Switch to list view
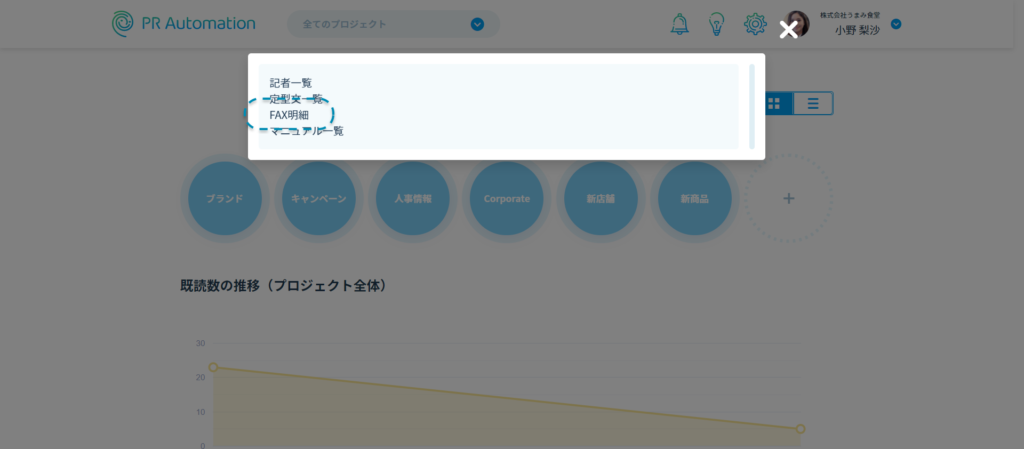 click(813, 103)
